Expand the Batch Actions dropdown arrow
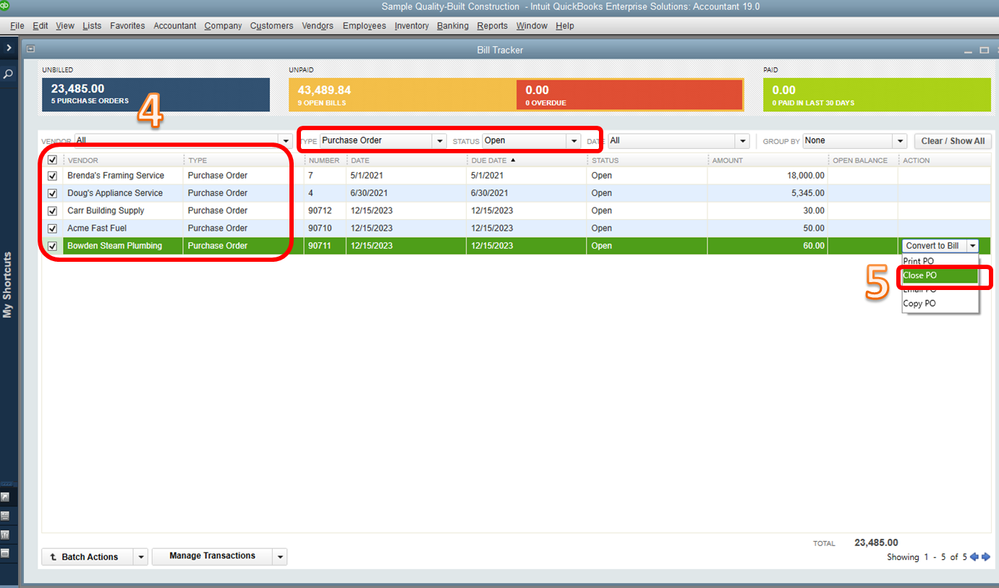 (141, 557)
